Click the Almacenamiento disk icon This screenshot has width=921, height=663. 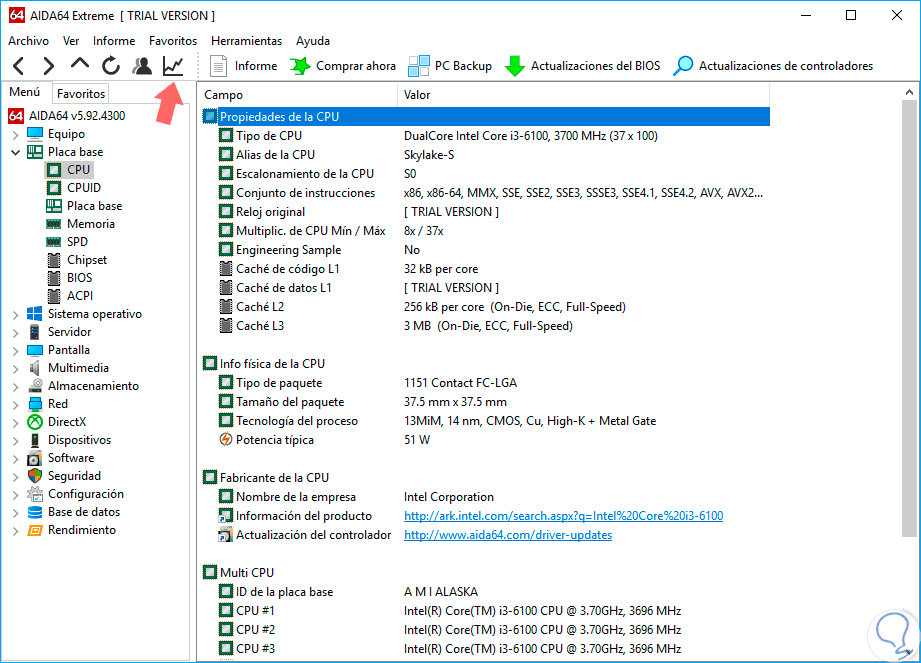point(35,386)
